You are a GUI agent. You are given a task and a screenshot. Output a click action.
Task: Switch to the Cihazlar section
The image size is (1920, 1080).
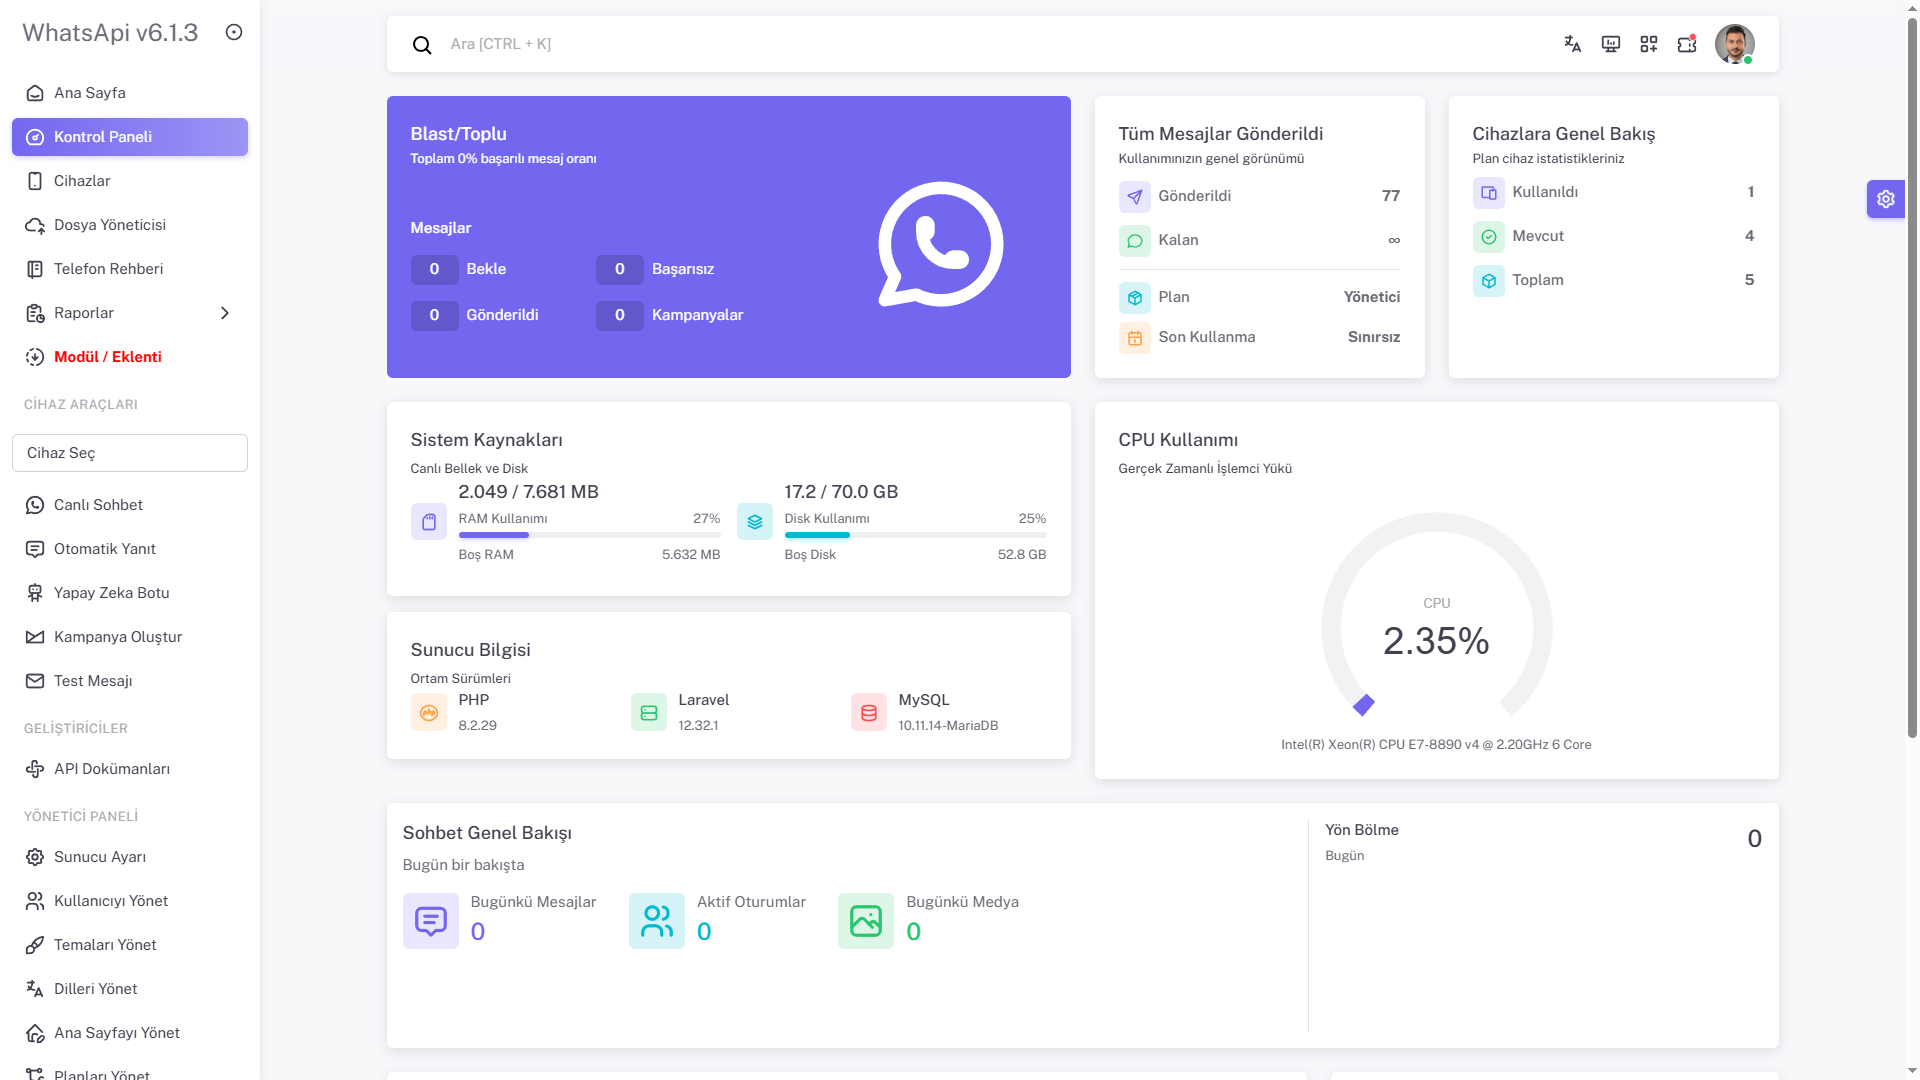[x=82, y=181]
